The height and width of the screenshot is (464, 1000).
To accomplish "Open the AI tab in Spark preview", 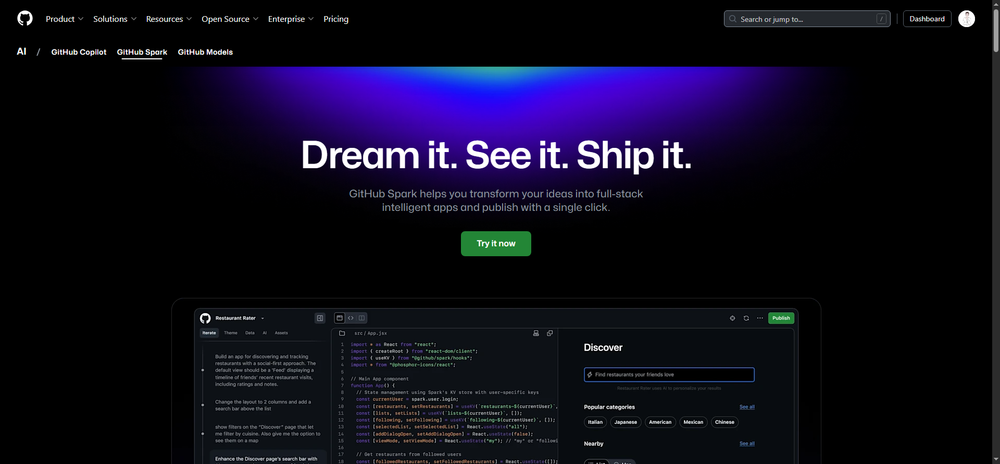I will coord(265,333).
